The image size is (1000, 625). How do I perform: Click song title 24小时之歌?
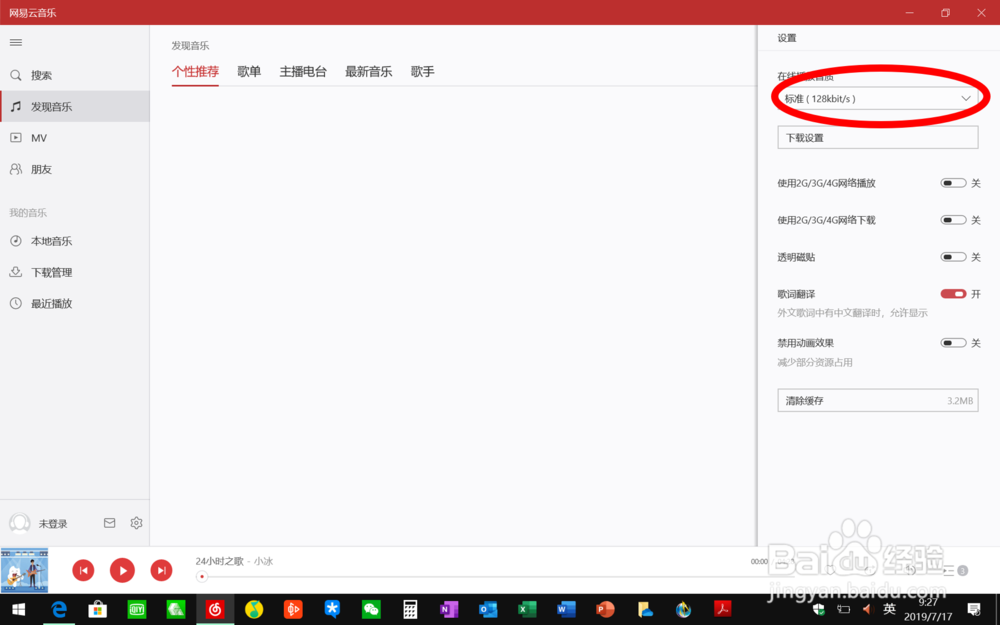(x=219, y=561)
